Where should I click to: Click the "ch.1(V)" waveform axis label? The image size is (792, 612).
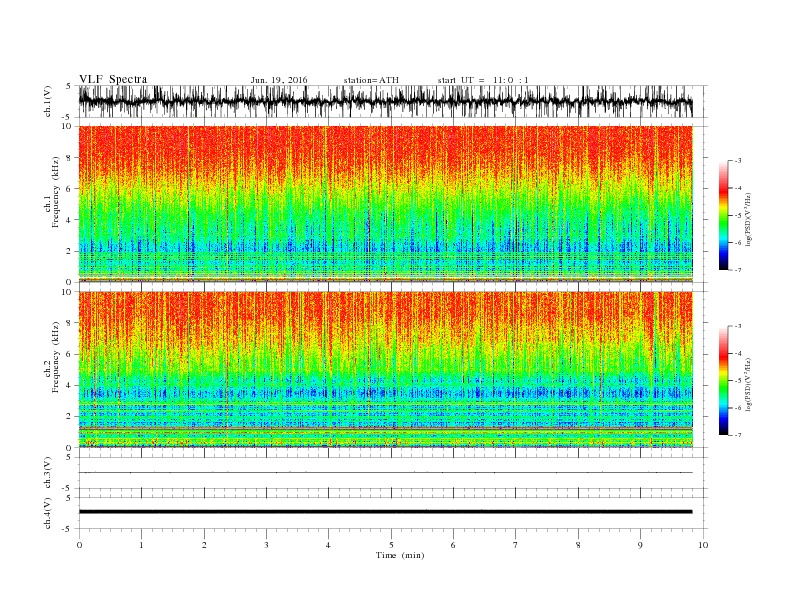[48, 101]
